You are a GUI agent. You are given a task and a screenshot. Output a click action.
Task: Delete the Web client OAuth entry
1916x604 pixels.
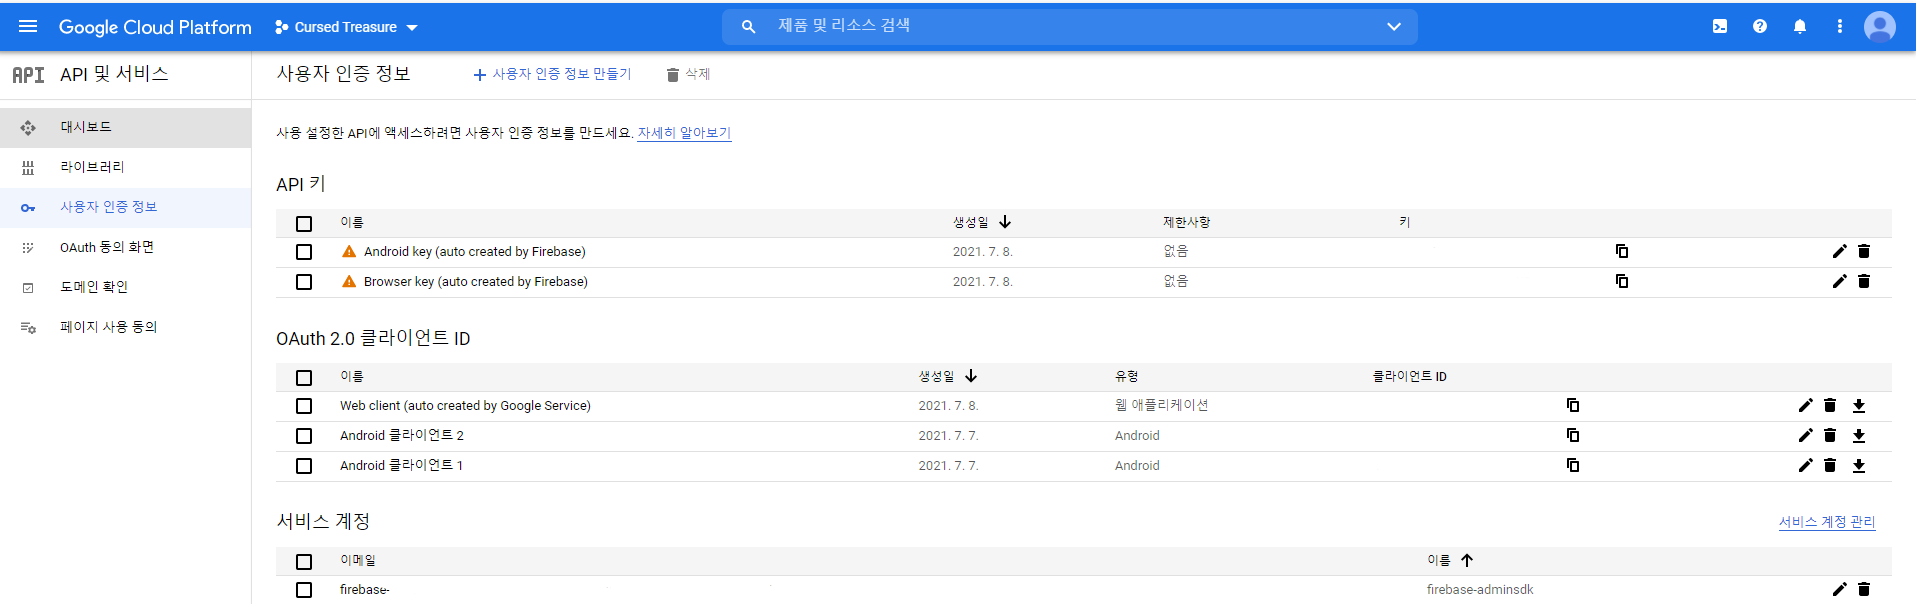click(x=1830, y=405)
